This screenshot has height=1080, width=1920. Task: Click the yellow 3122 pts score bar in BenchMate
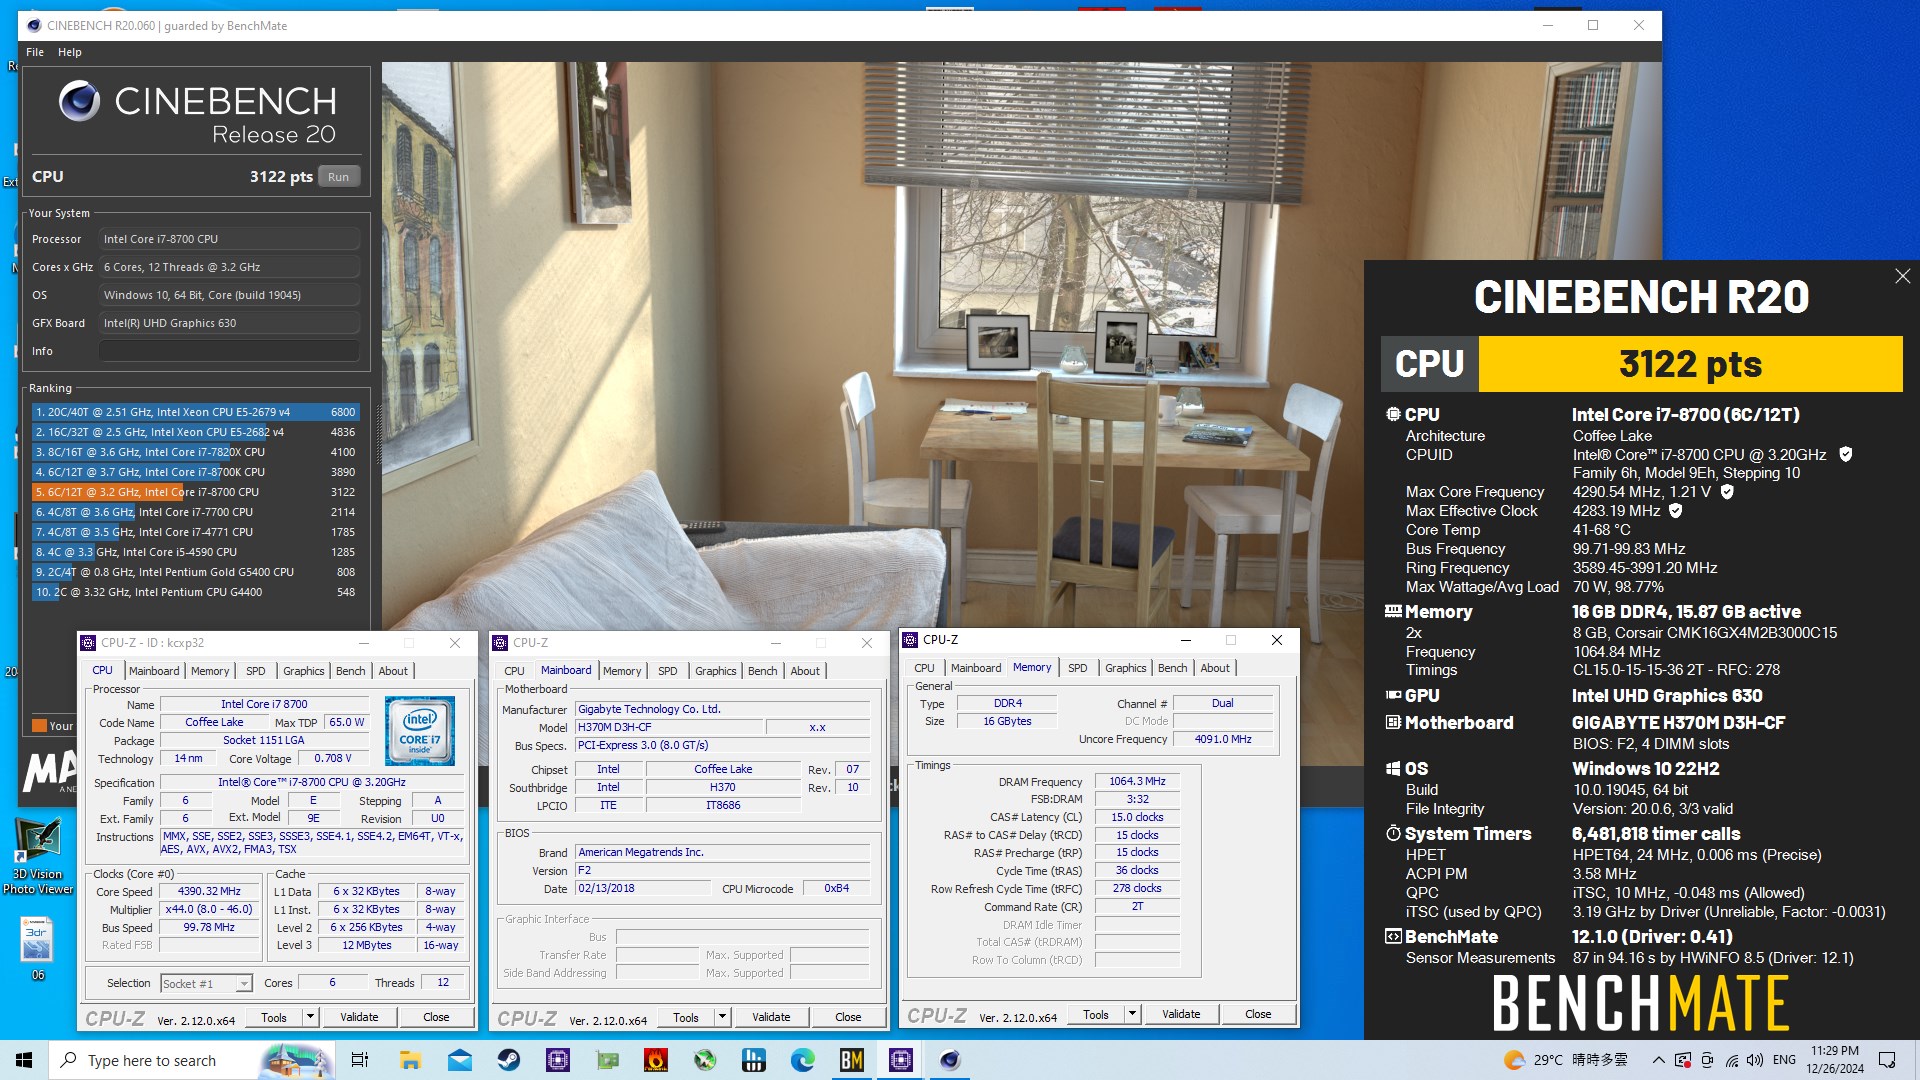click(1690, 364)
